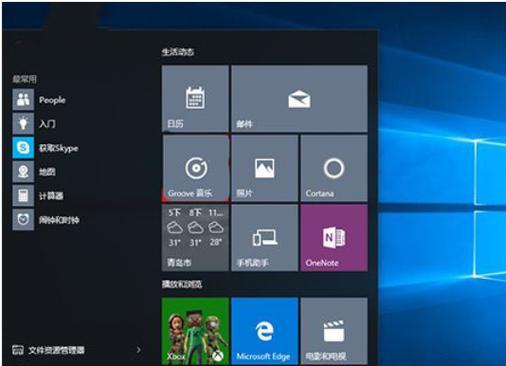
Task: Open the weather tile for 青岛市
Action: [x=195, y=238]
